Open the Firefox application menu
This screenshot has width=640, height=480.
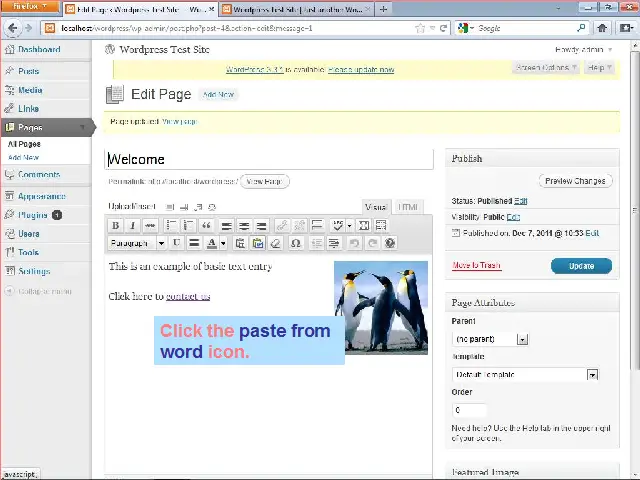[30, 7]
